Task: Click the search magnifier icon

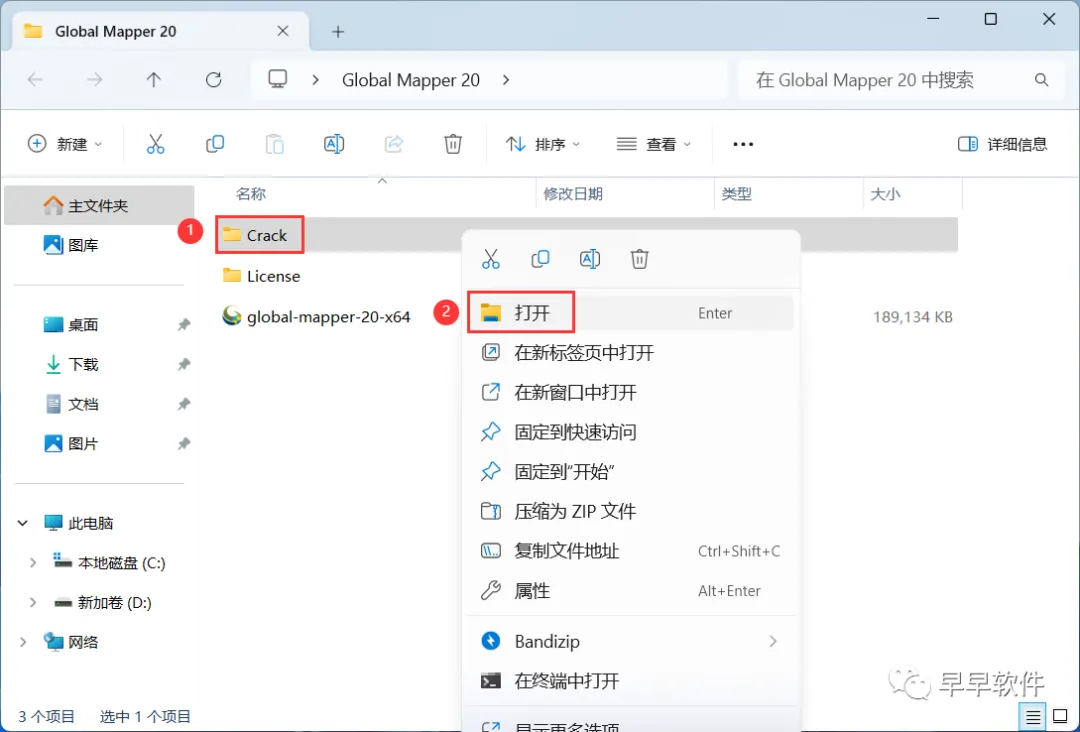Action: (x=1041, y=80)
